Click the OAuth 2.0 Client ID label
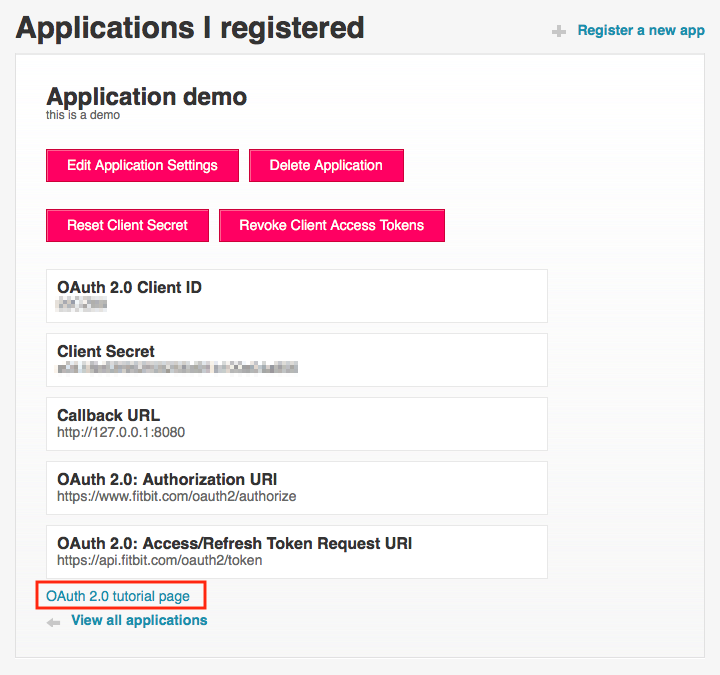Viewport: 720px width, 675px height. [129, 287]
